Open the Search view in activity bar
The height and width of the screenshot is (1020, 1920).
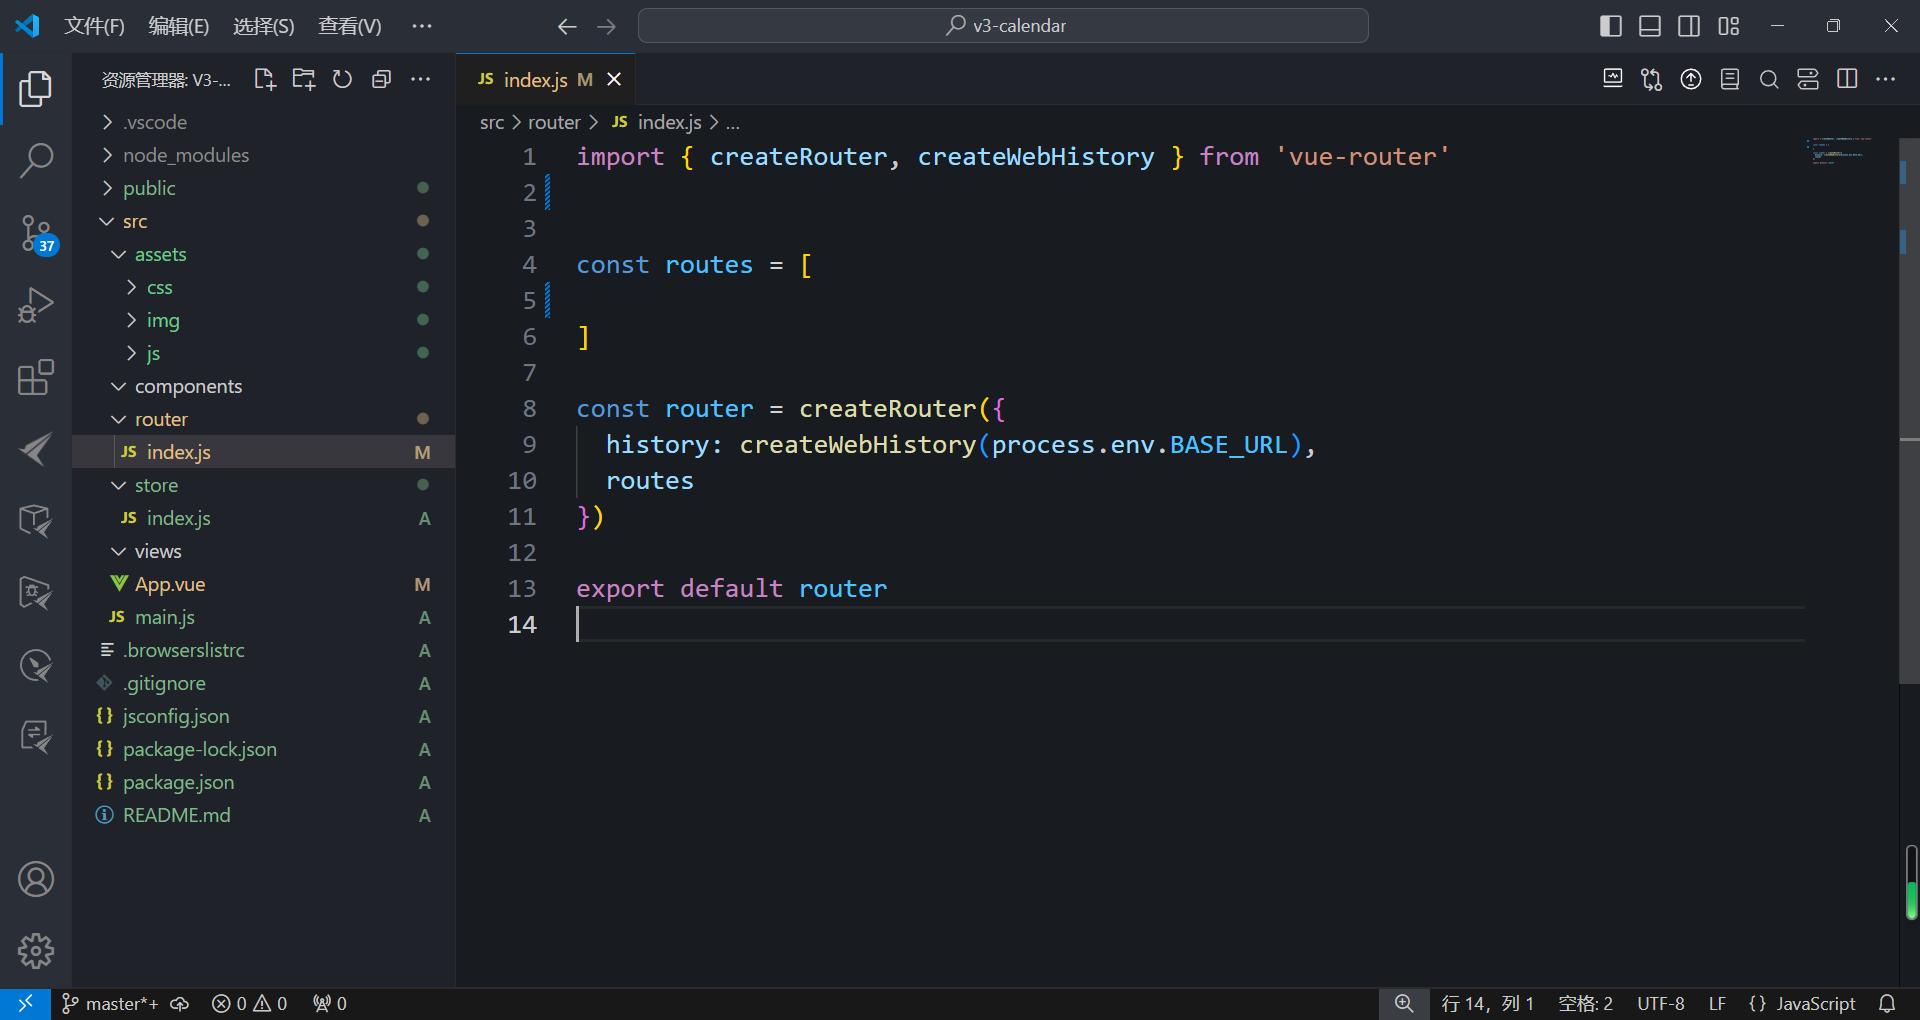[36, 160]
